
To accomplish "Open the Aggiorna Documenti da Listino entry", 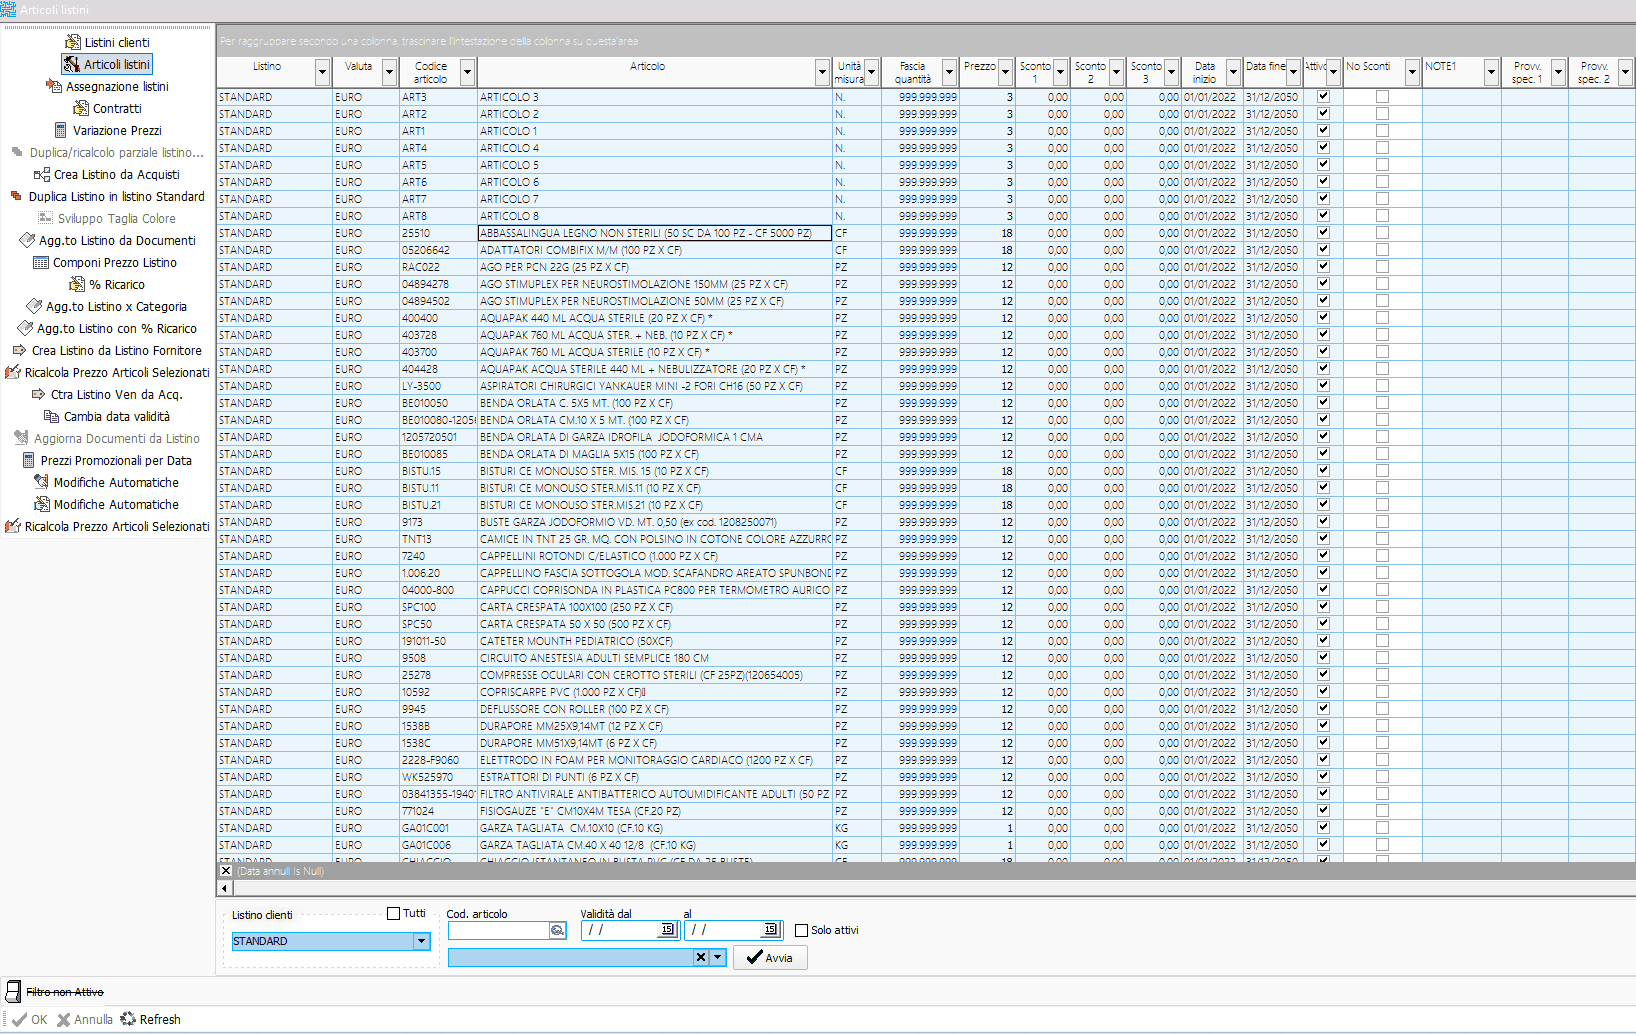I will coord(107,438).
